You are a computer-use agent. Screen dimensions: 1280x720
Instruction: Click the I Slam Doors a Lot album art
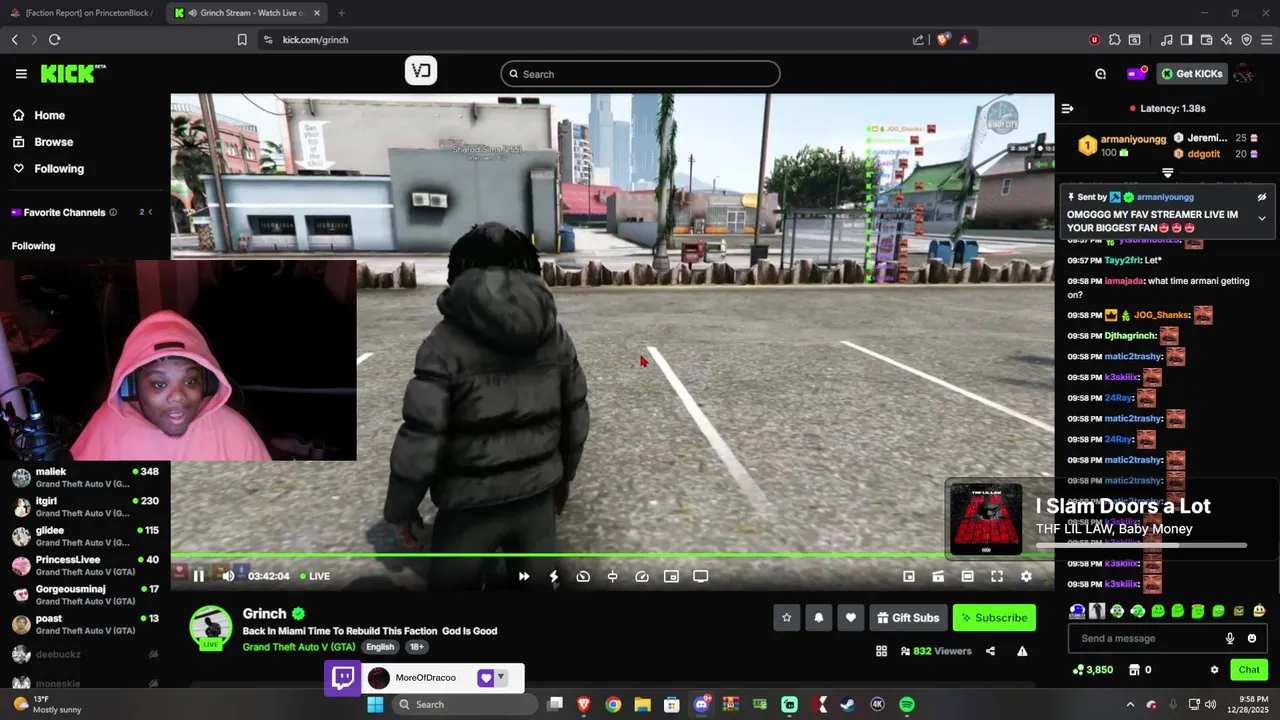click(x=986, y=520)
